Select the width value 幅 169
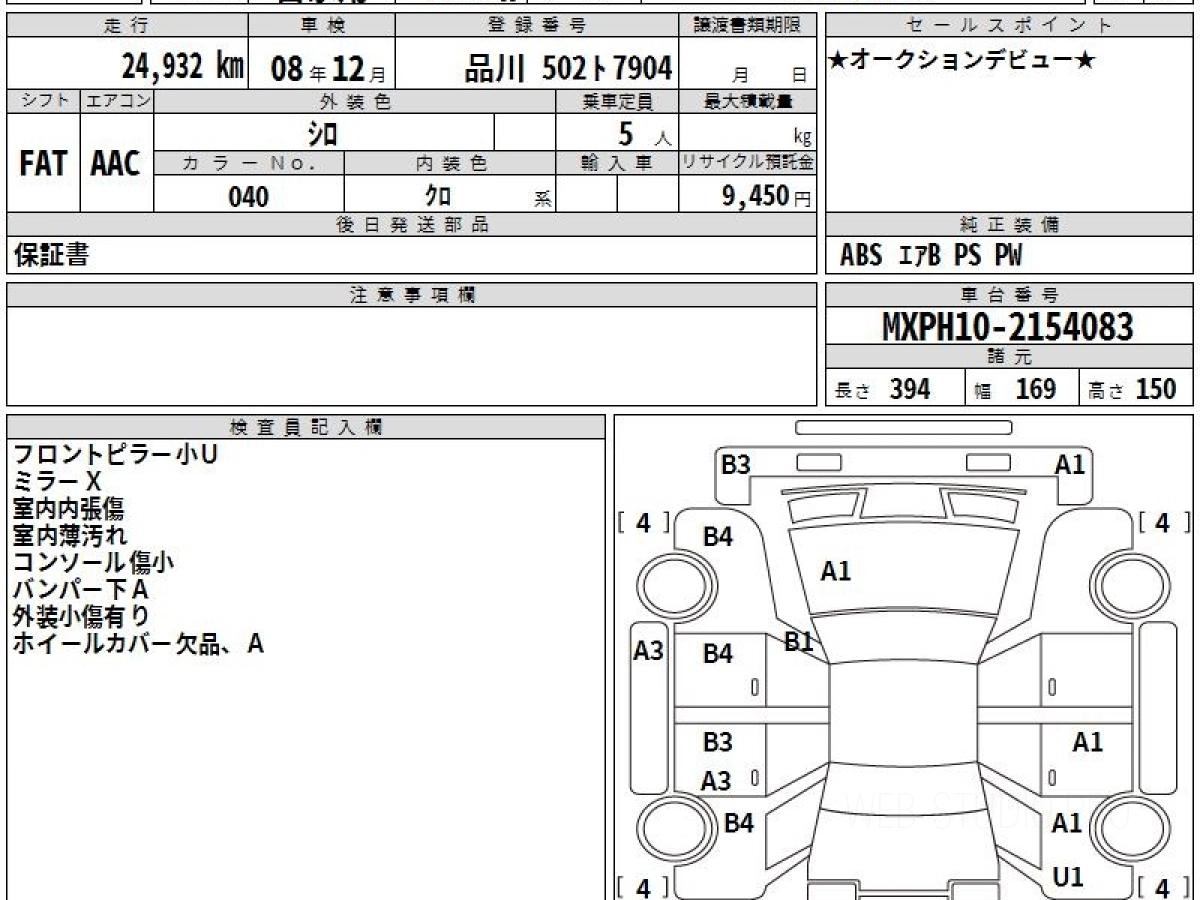 1015,389
